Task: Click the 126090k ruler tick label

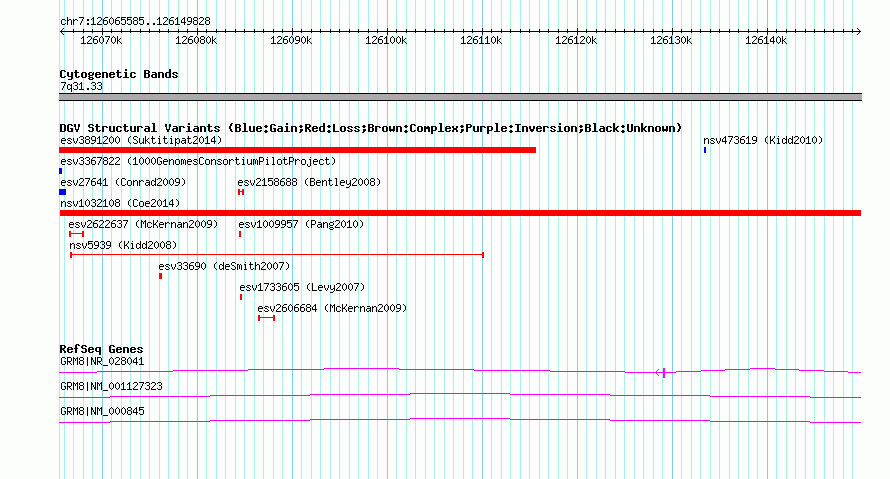Action: (x=291, y=40)
